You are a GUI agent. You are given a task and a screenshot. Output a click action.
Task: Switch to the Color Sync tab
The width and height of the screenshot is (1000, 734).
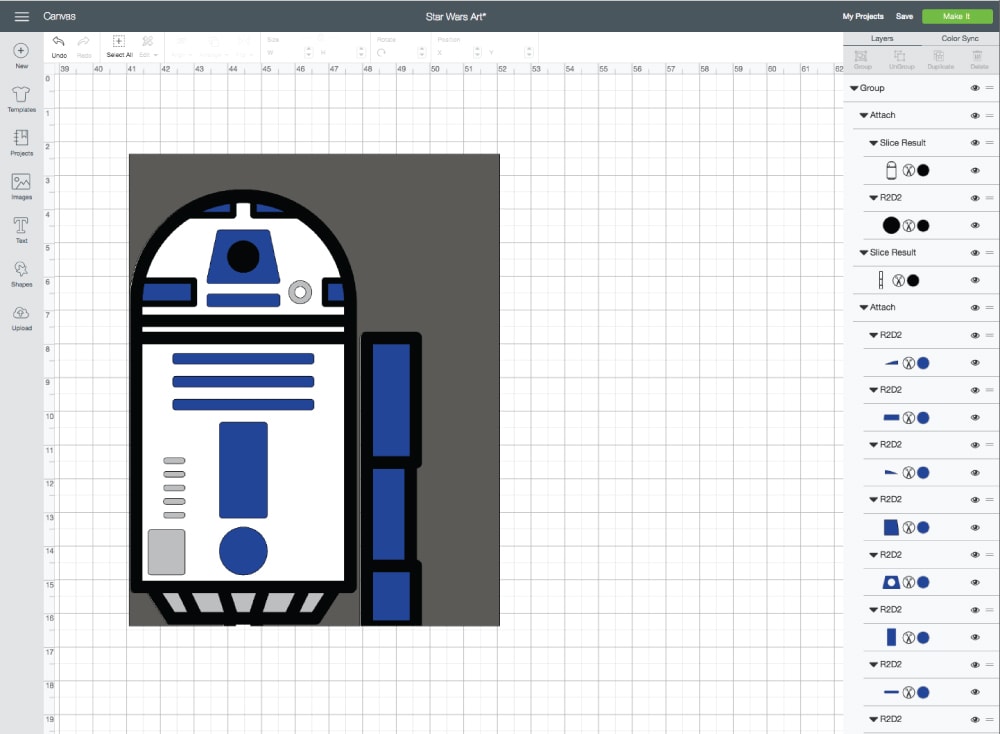click(960, 38)
